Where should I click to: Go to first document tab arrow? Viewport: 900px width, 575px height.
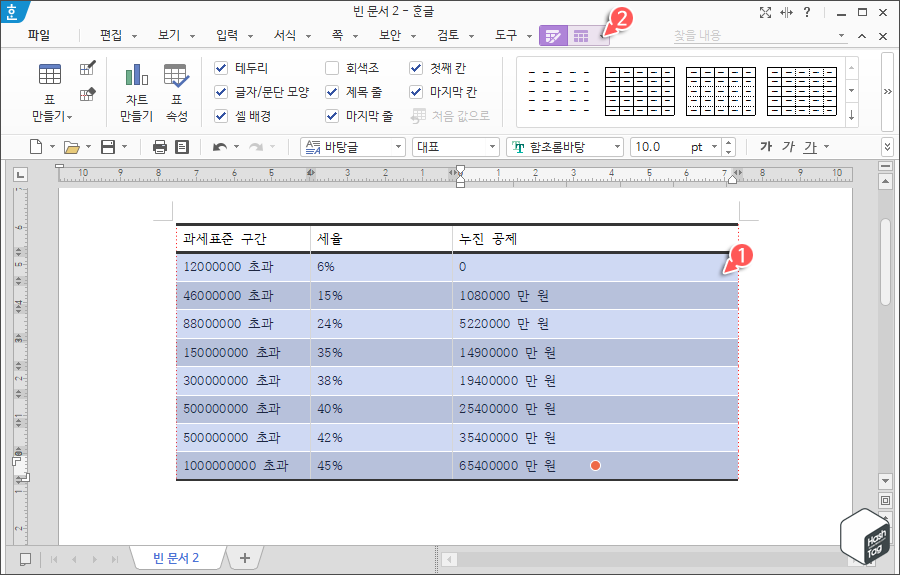coord(54,559)
